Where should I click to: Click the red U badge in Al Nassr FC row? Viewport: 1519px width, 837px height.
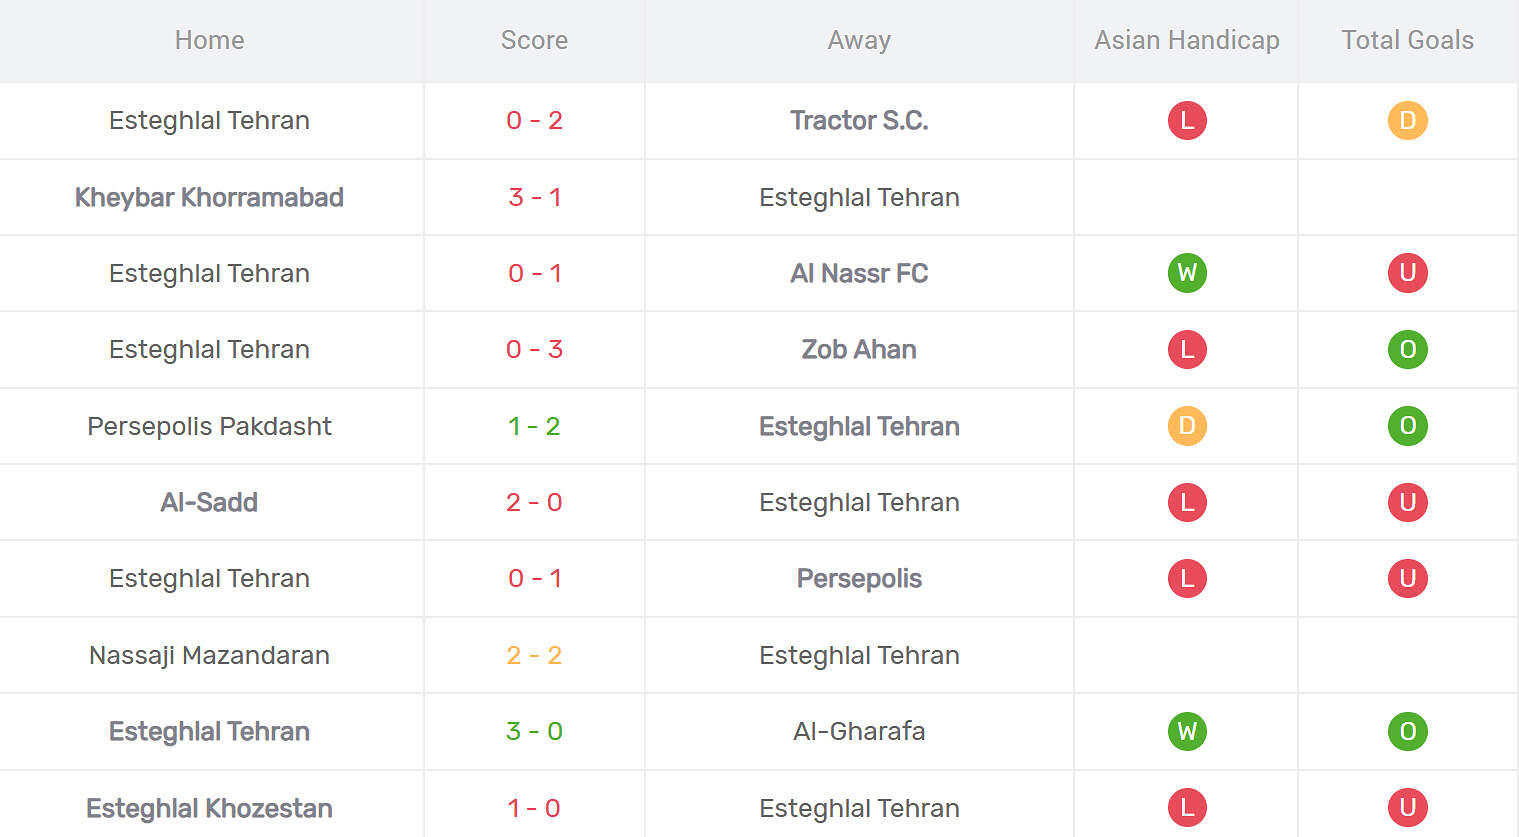click(x=1407, y=273)
